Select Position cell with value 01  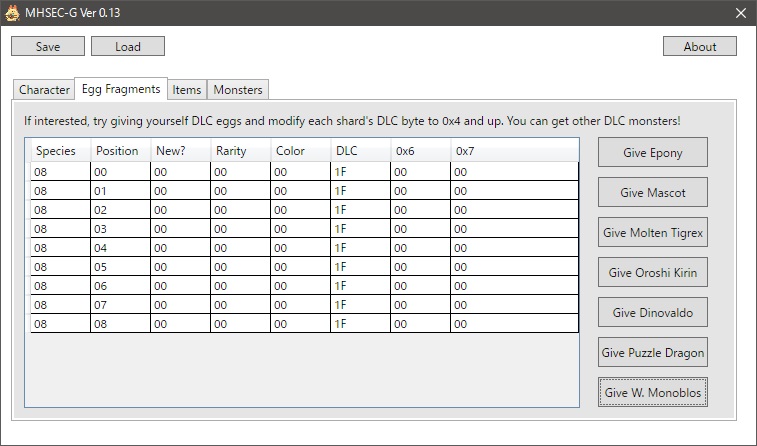pos(121,191)
